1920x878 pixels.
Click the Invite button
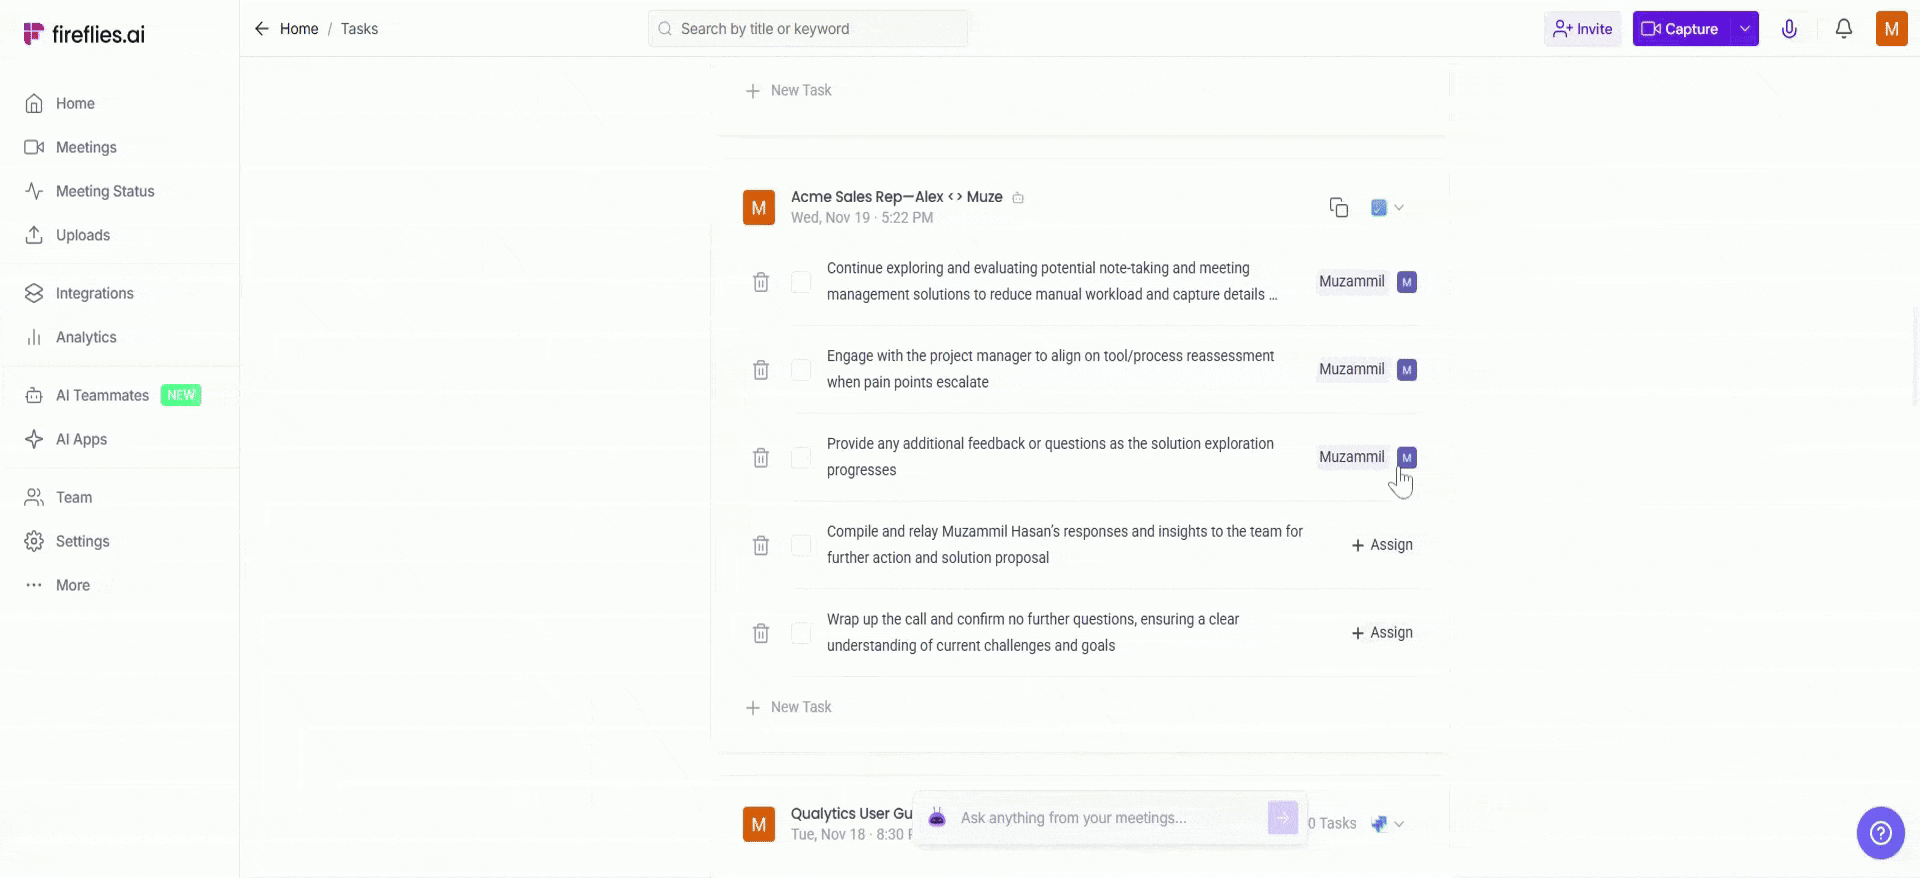[x=1582, y=29]
